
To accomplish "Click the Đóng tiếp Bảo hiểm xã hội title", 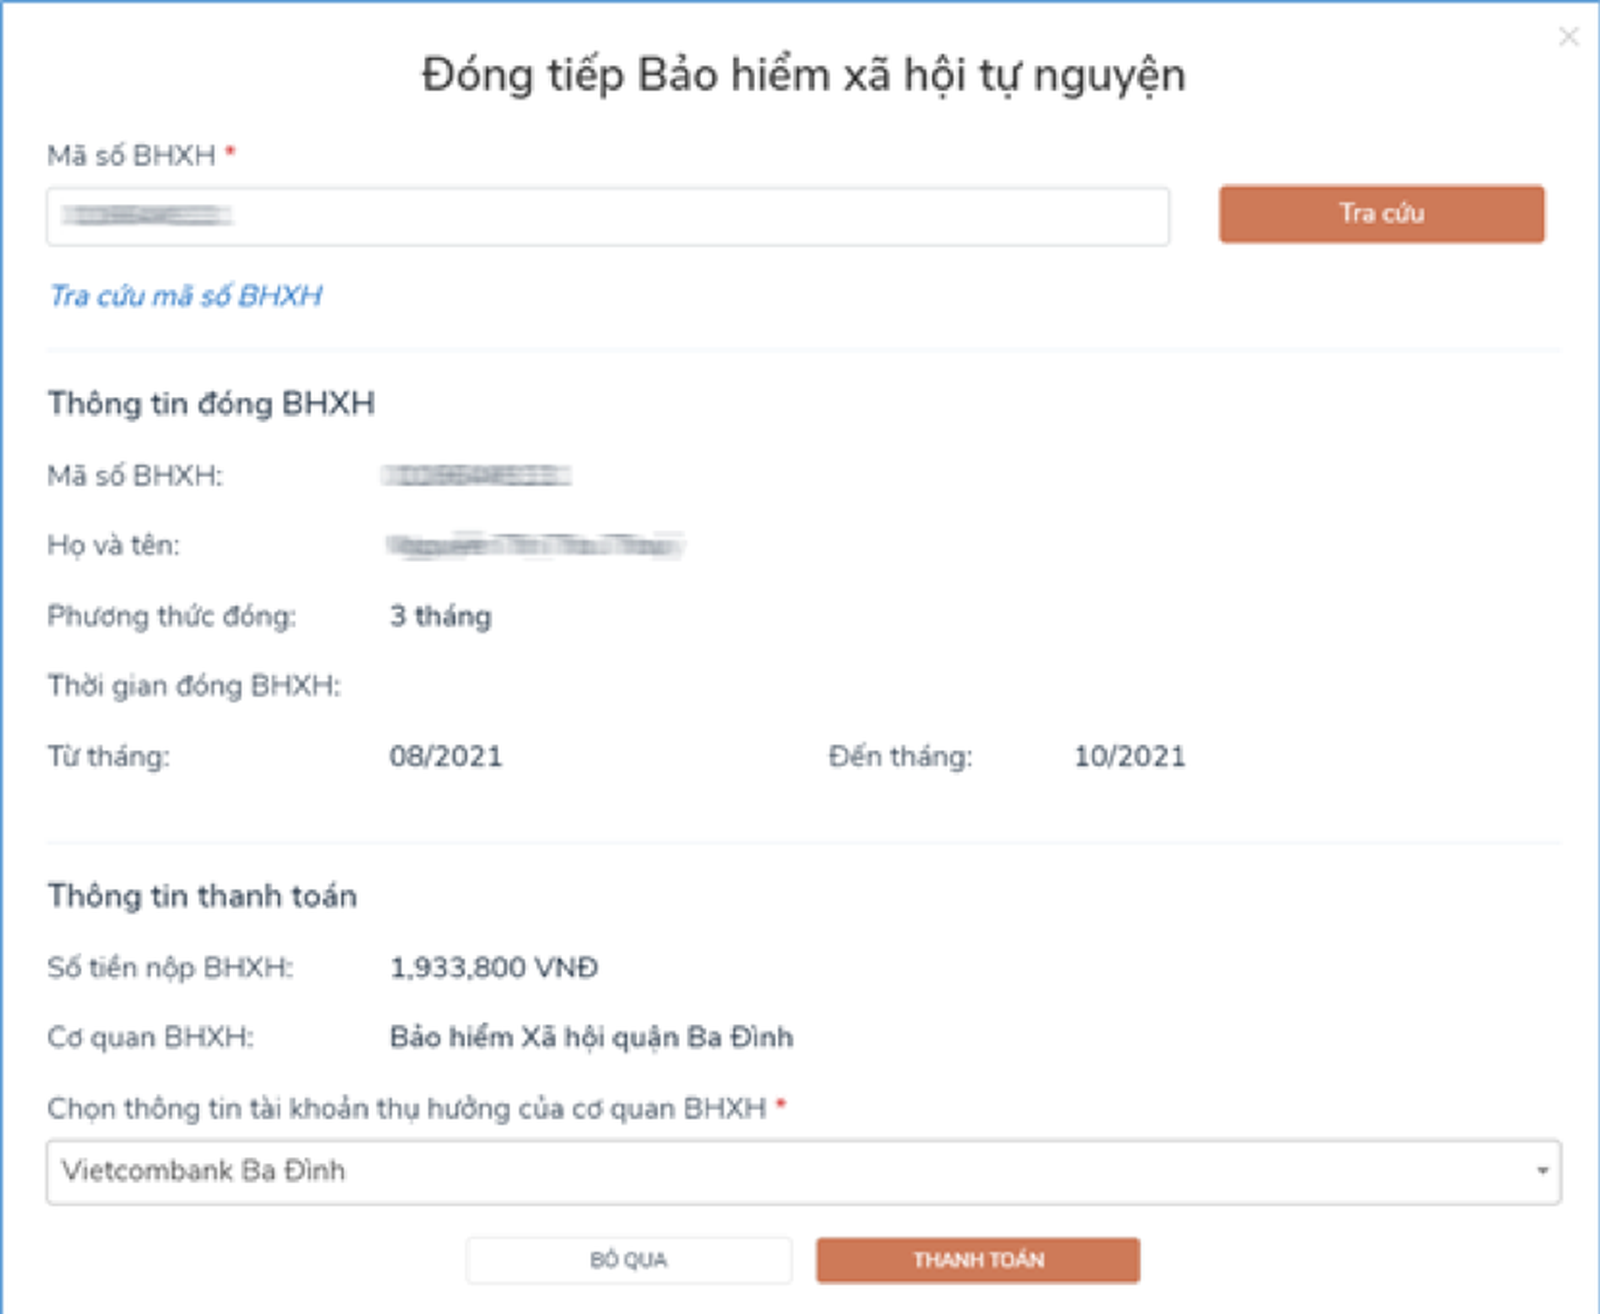I will [x=803, y=76].
